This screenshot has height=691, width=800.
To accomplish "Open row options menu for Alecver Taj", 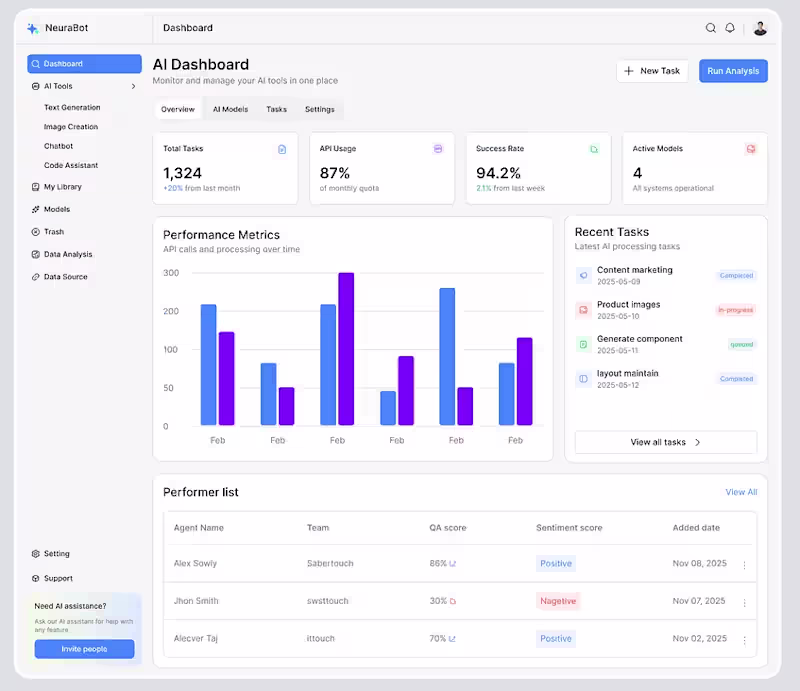I will [744, 640].
